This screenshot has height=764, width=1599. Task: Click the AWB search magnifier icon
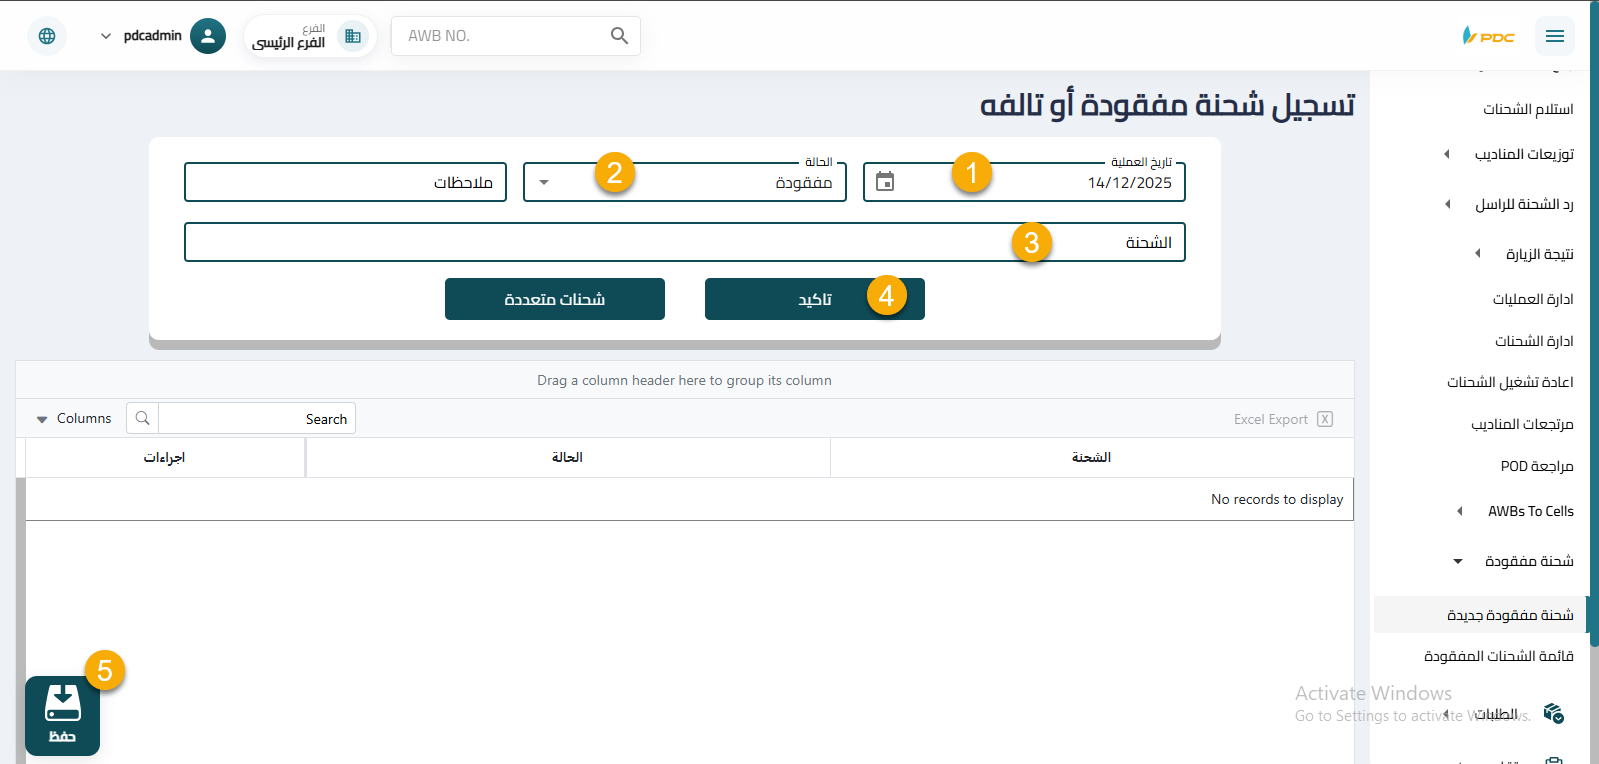point(619,36)
